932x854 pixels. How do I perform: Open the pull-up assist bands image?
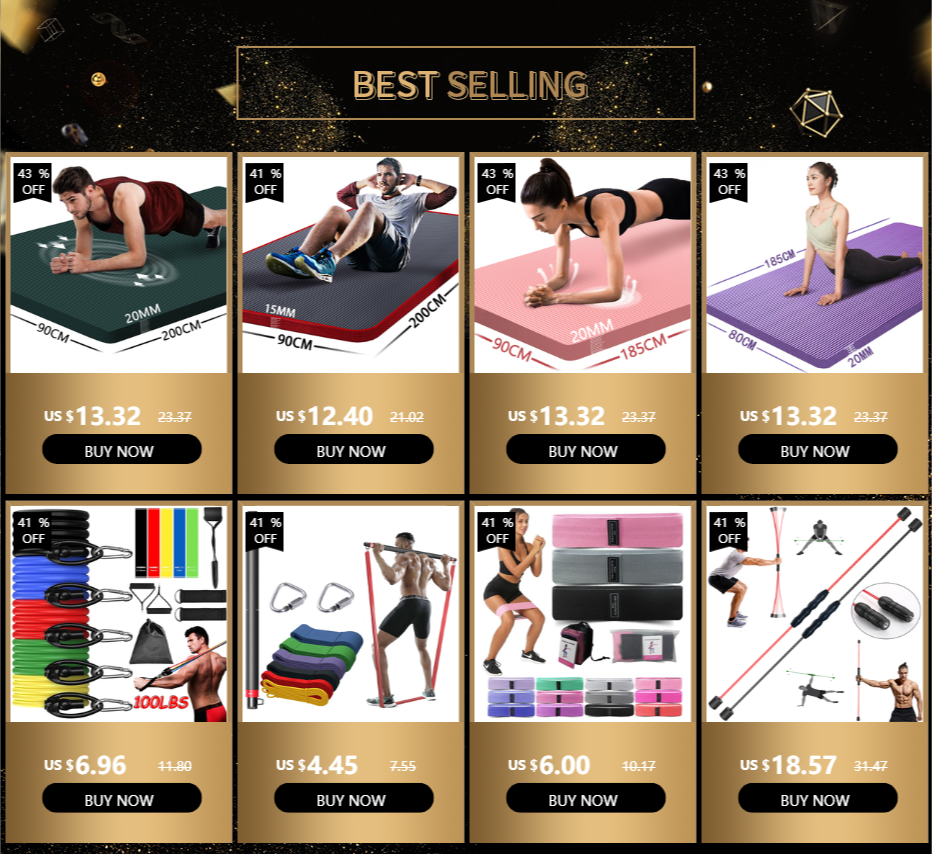(x=351, y=614)
